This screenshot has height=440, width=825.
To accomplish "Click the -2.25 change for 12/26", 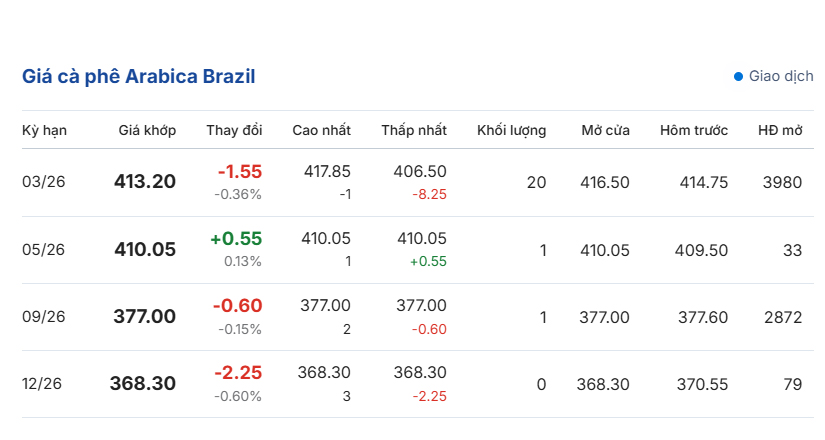I will (x=238, y=373).
